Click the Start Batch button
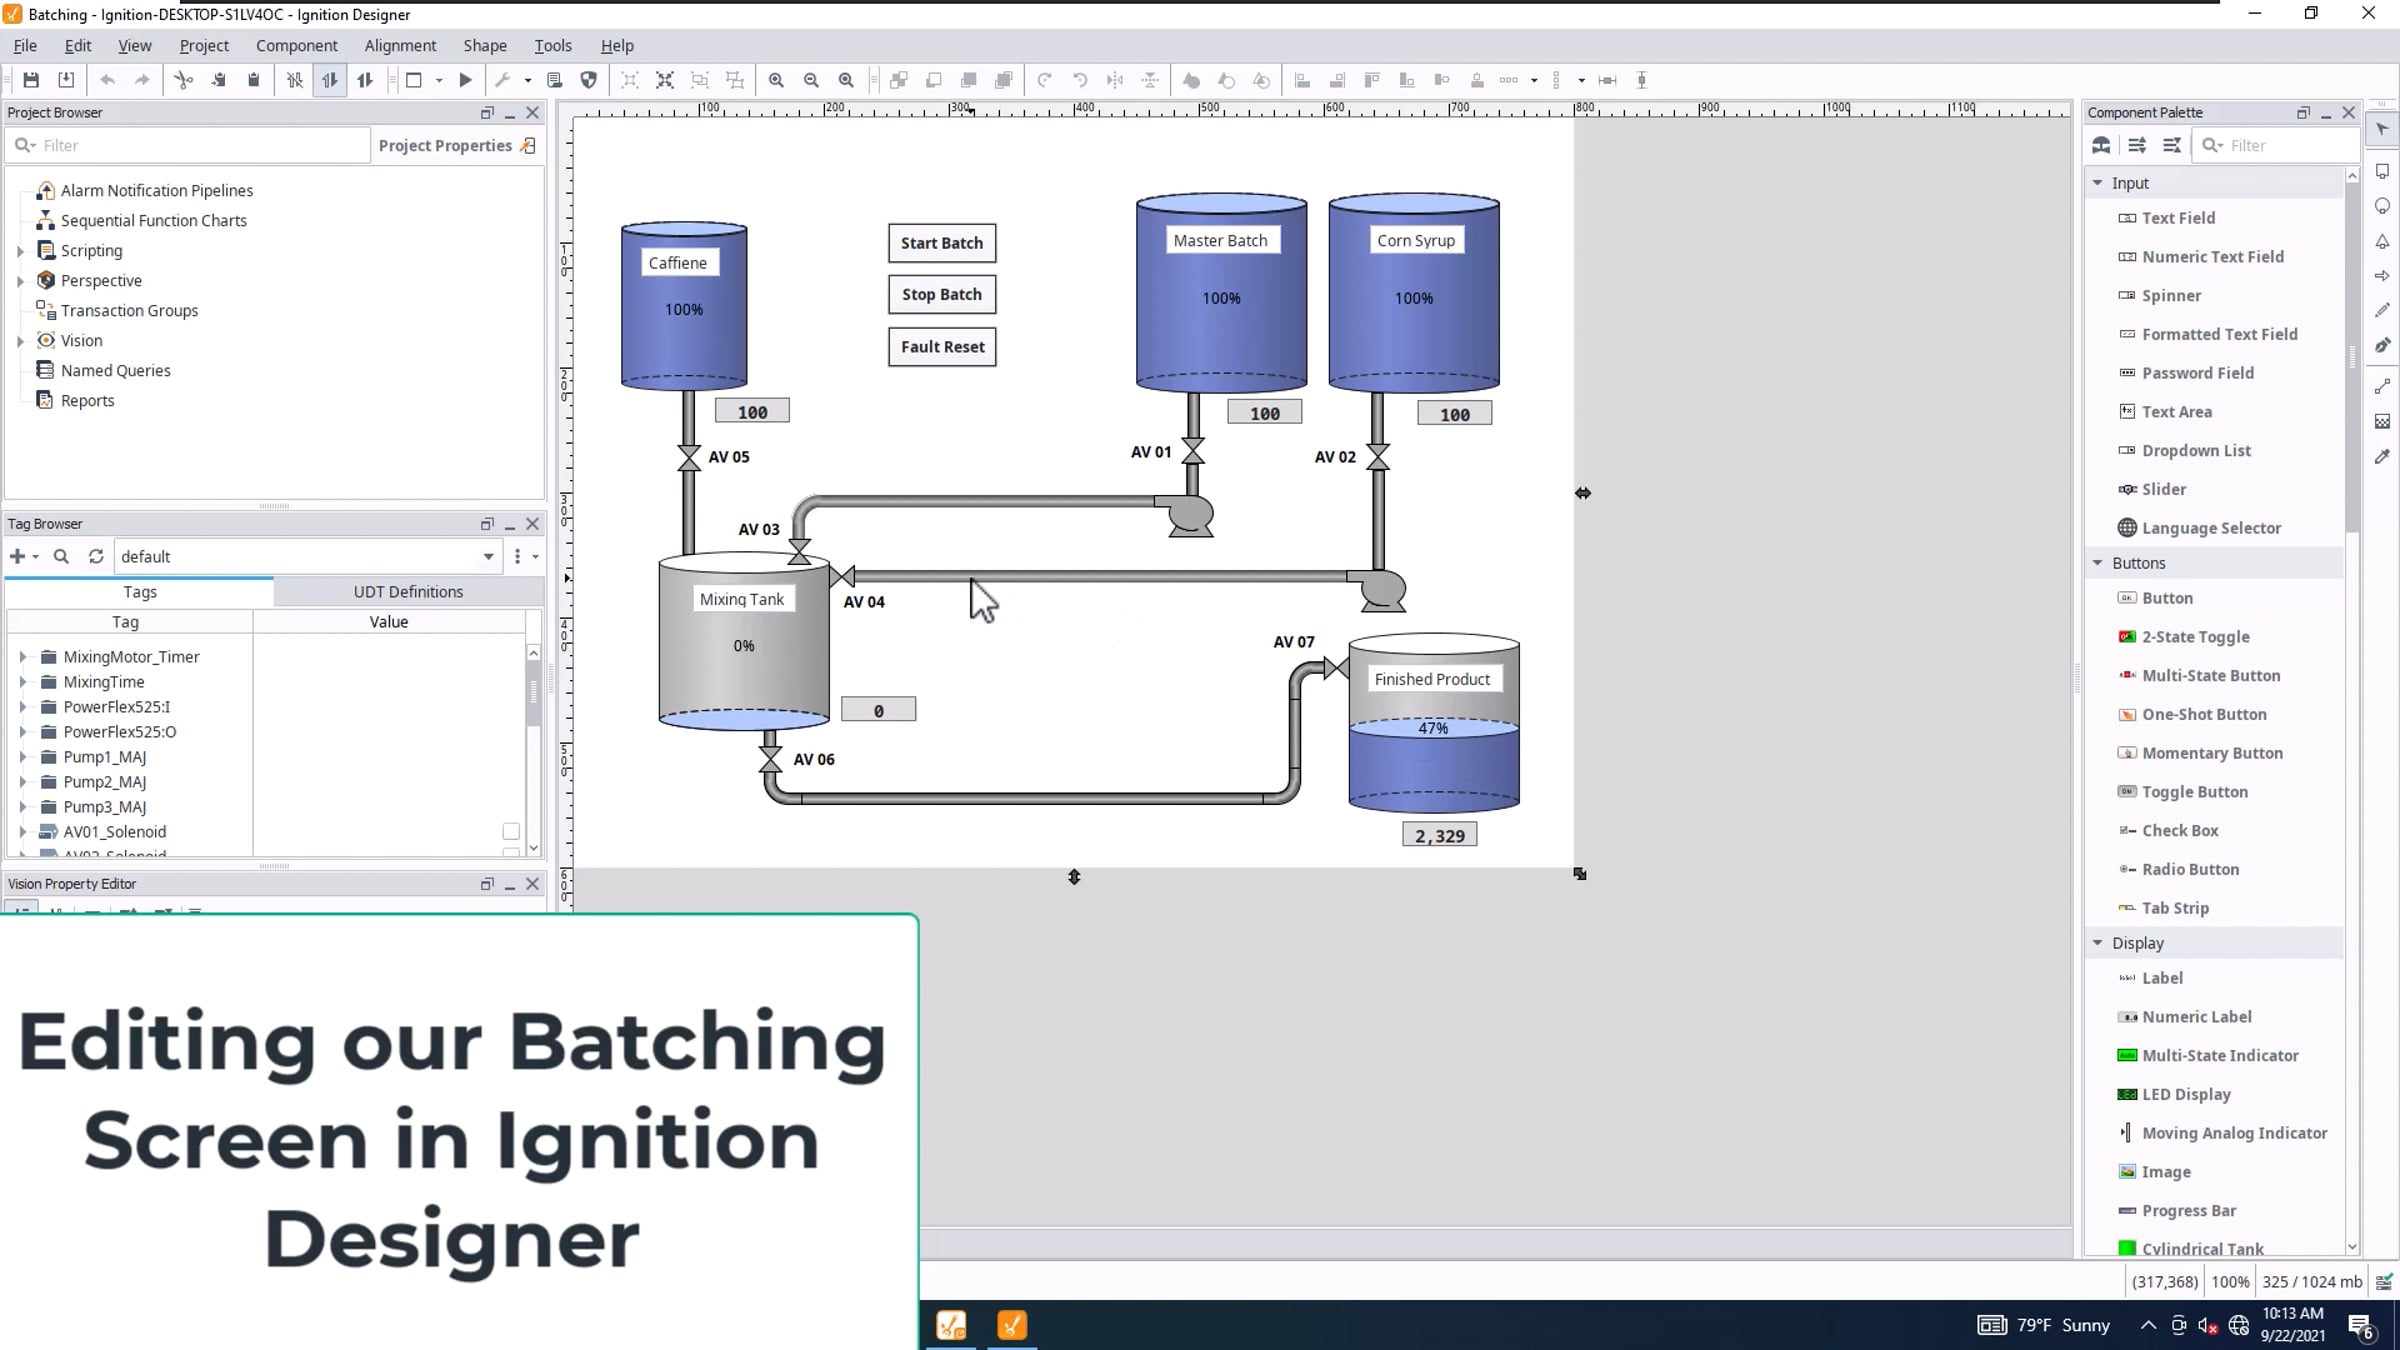The width and height of the screenshot is (2400, 1350). (941, 243)
